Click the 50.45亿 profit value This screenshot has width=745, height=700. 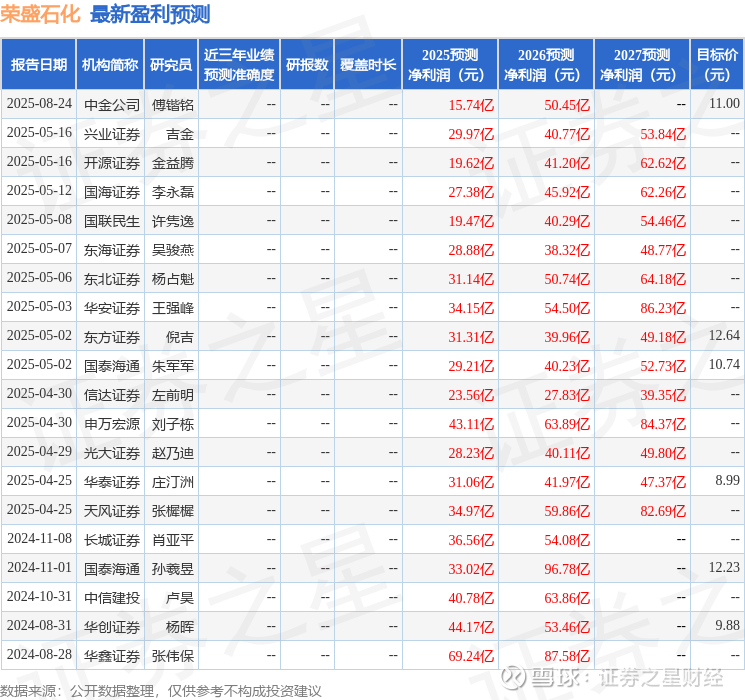[567, 105]
